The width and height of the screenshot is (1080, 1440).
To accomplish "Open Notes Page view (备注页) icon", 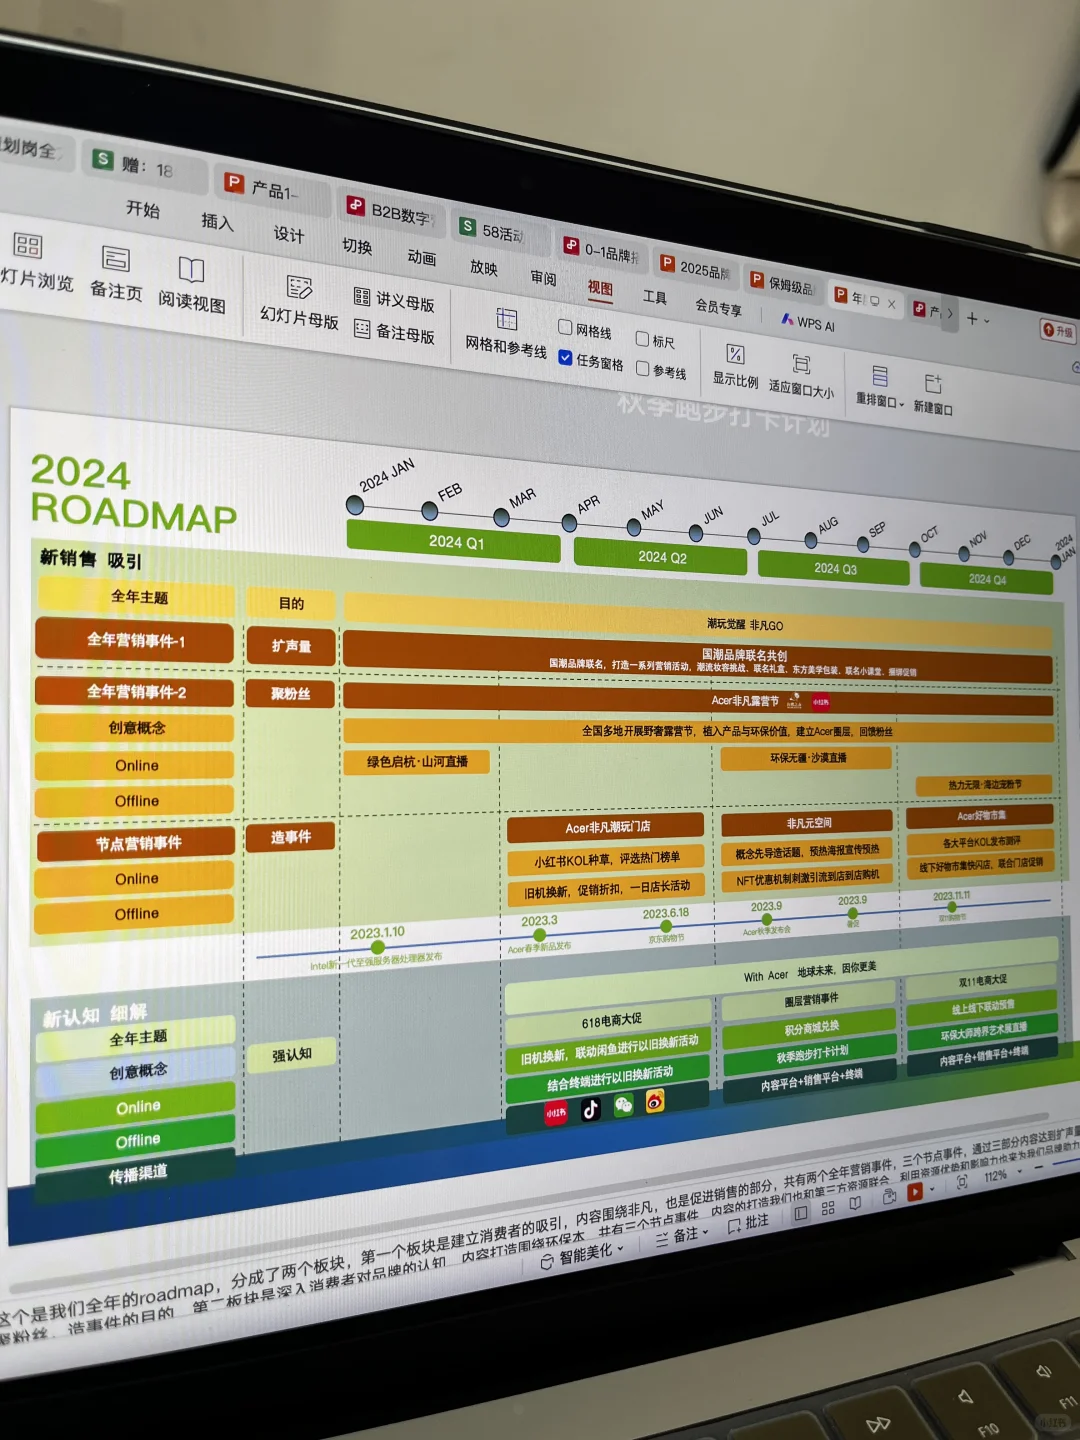I will click(116, 259).
